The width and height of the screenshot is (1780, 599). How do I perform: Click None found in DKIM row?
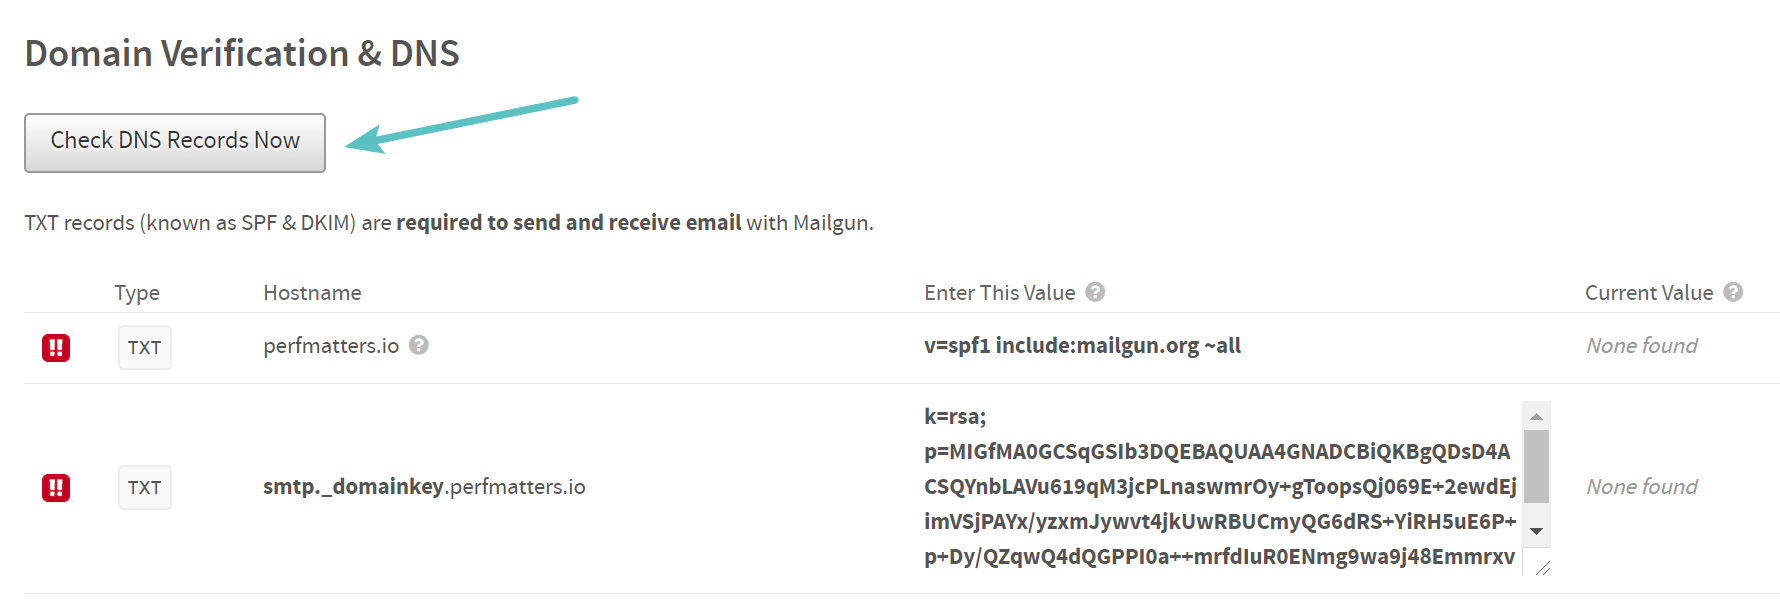(x=1642, y=487)
